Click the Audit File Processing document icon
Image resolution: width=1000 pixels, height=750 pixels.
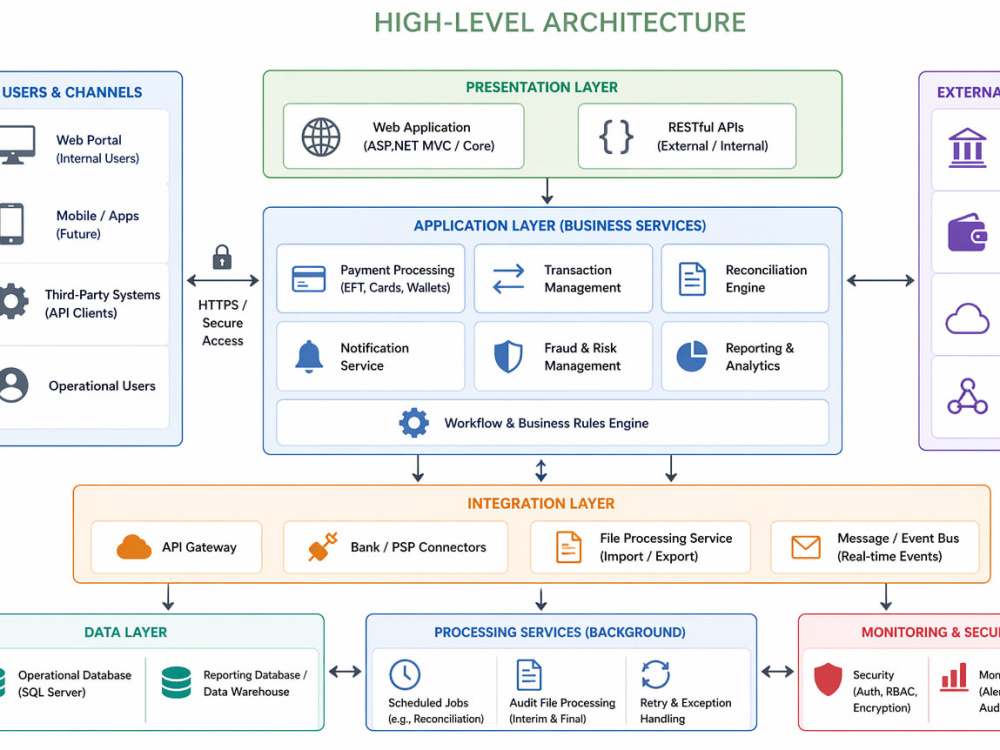point(529,675)
